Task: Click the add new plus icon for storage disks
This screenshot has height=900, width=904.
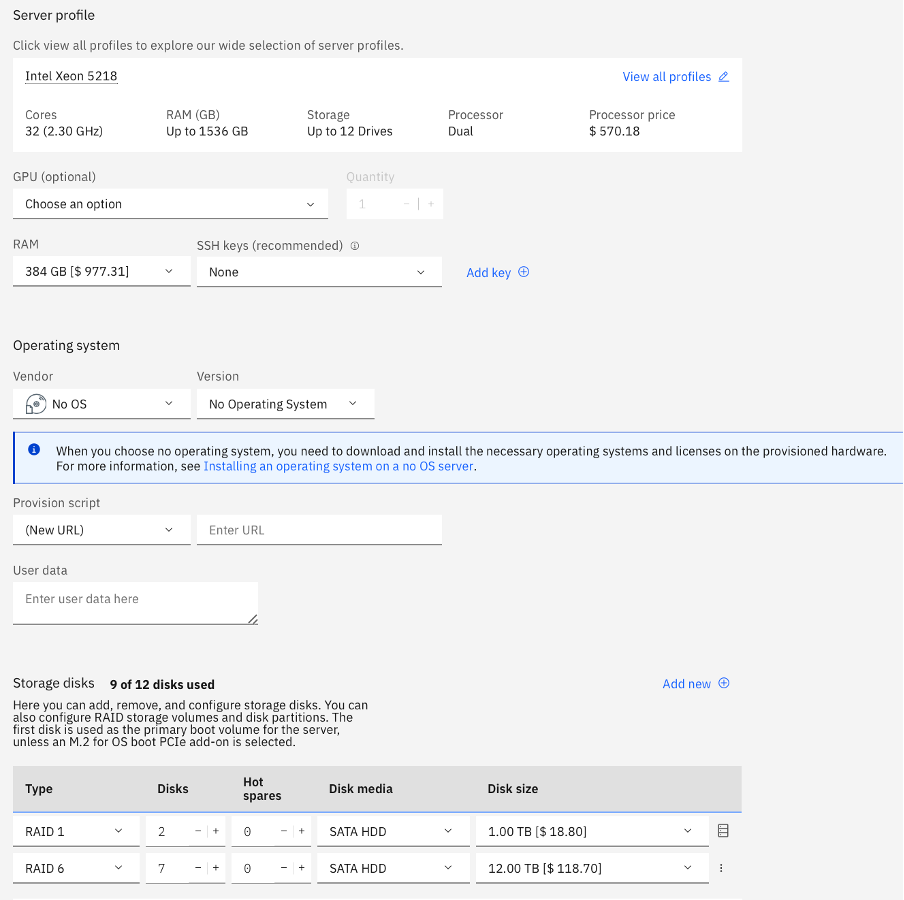Action: click(x=724, y=683)
